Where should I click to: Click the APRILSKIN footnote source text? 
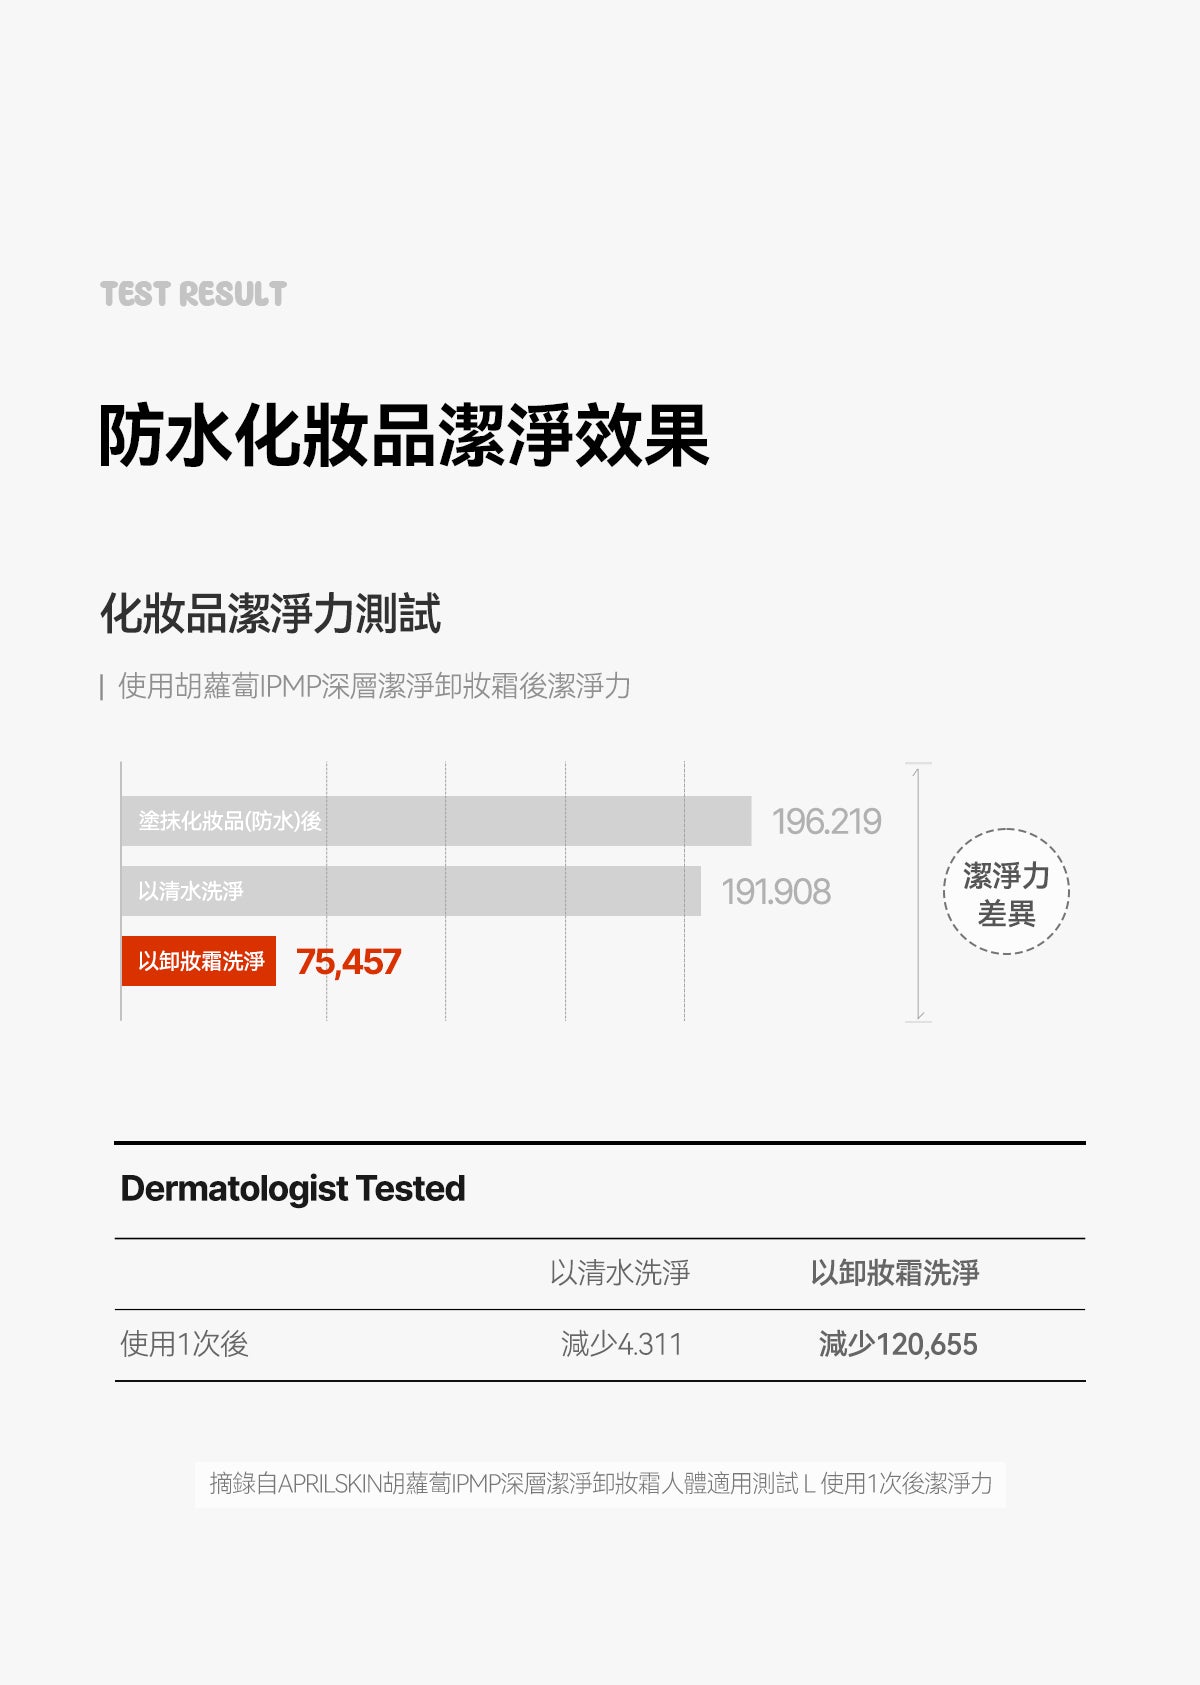[x=600, y=1483]
